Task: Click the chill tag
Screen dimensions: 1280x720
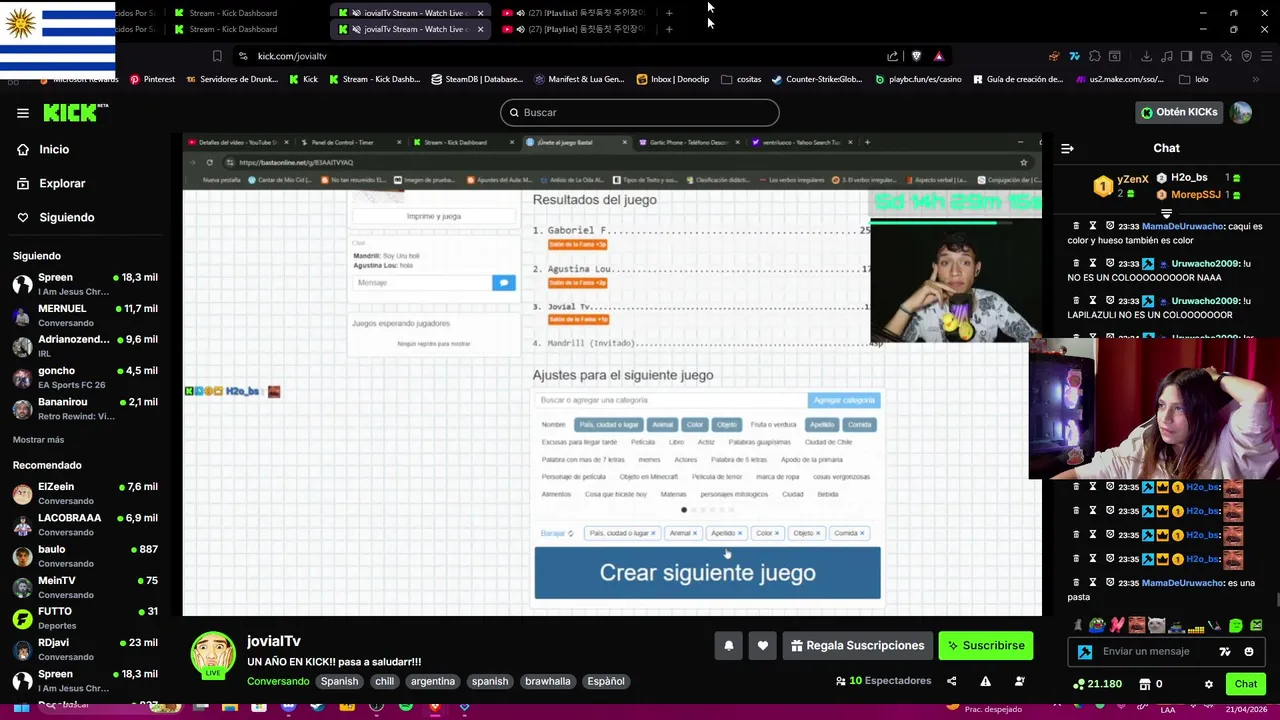Action: coord(384,681)
